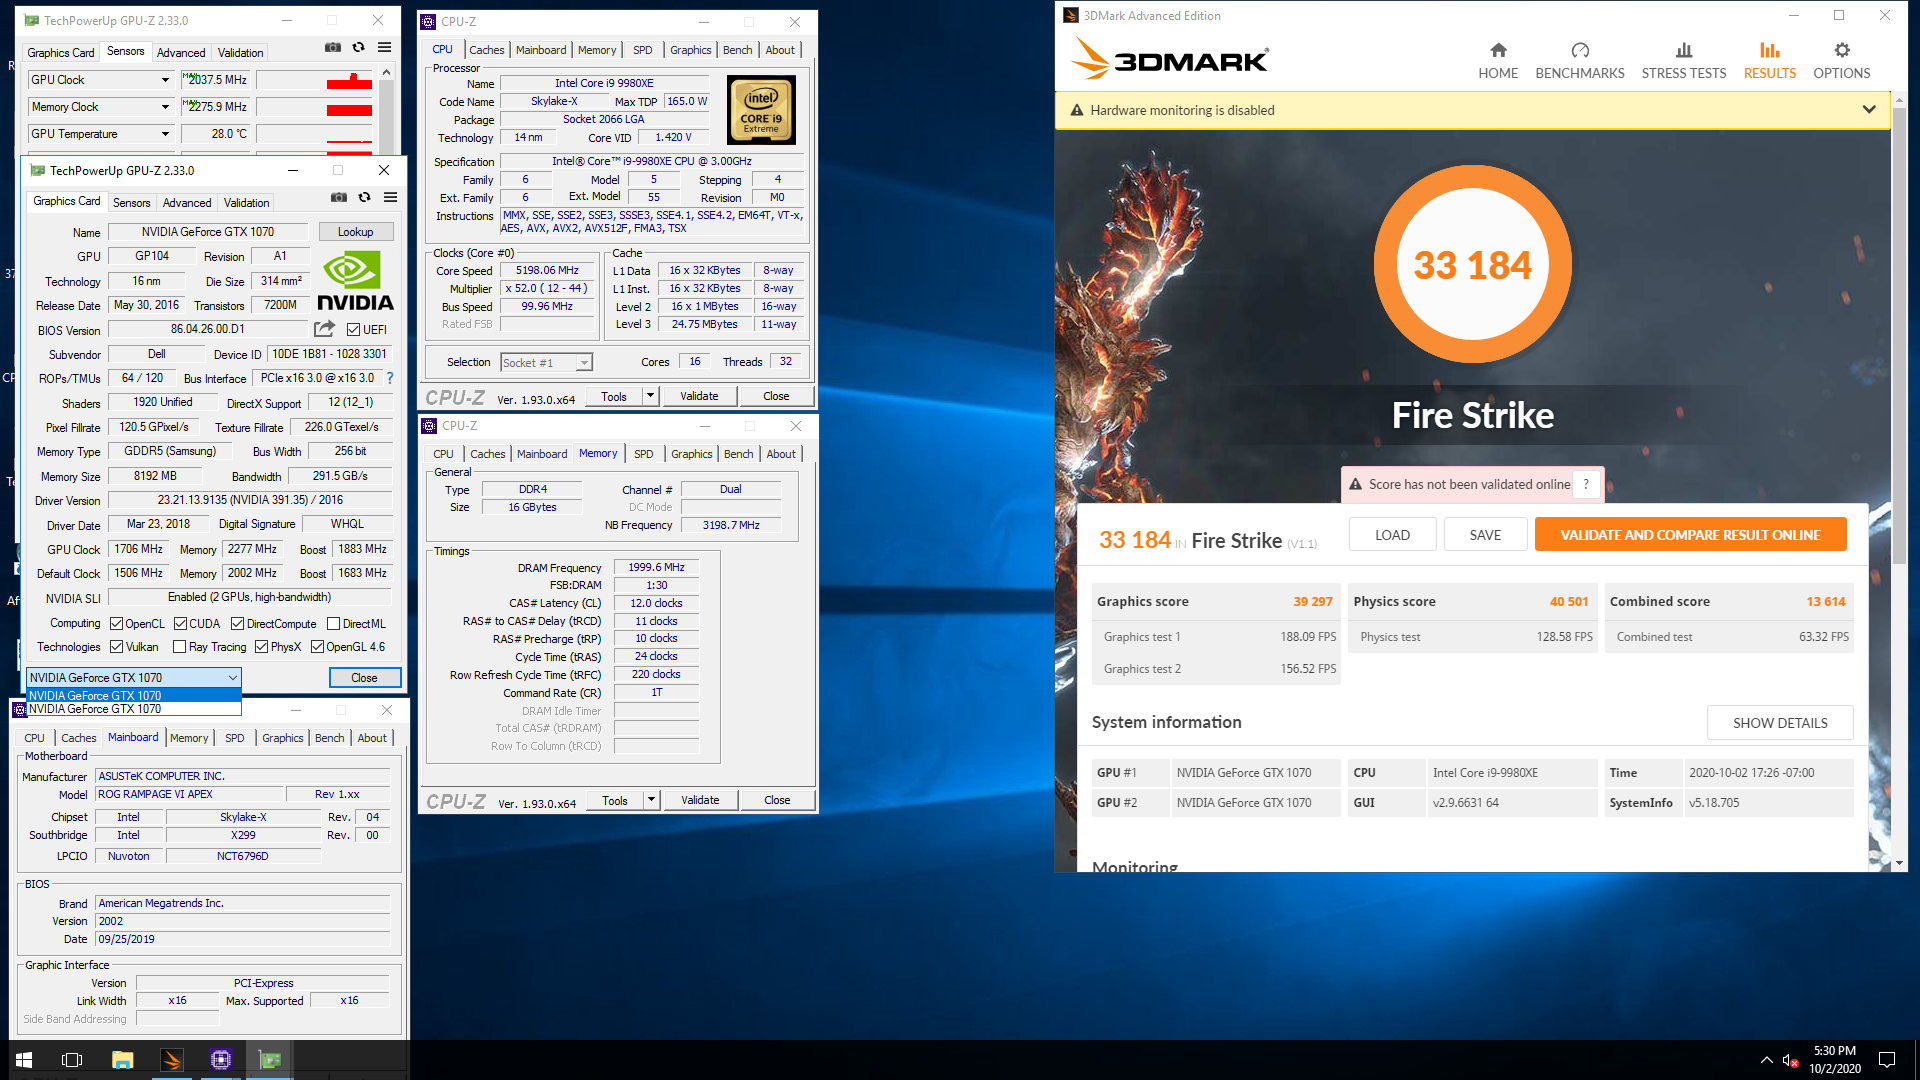Open the GPU Temperature sensor dropdown
The width and height of the screenshot is (1920, 1080).
pyautogui.click(x=165, y=134)
